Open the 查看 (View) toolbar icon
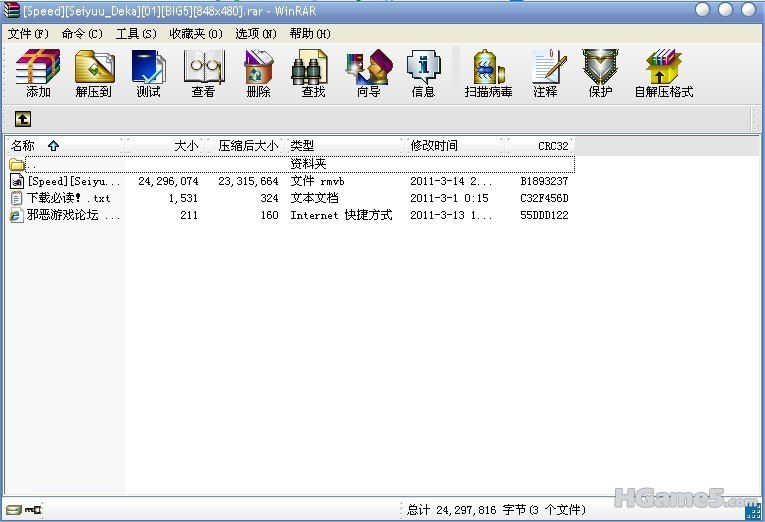 [x=203, y=73]
